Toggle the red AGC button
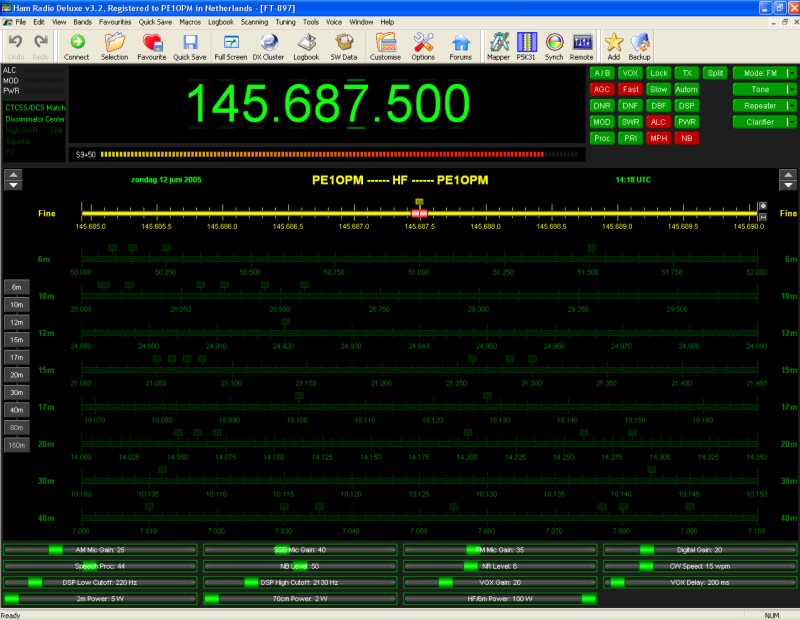The height and width of the screenshot is (620, 800). pyautogui.click(x=602, y=89)
